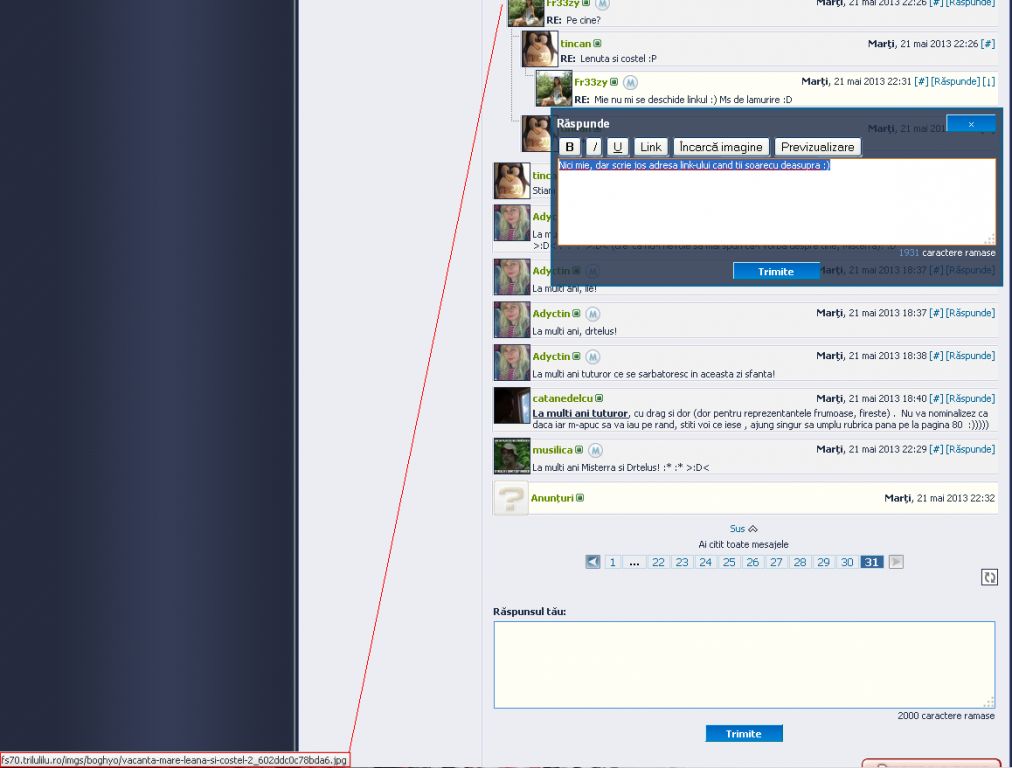Image resolution: width=1012 pixels, height=768 pixels.
Task: Open comments page 1
Action: 612,562
